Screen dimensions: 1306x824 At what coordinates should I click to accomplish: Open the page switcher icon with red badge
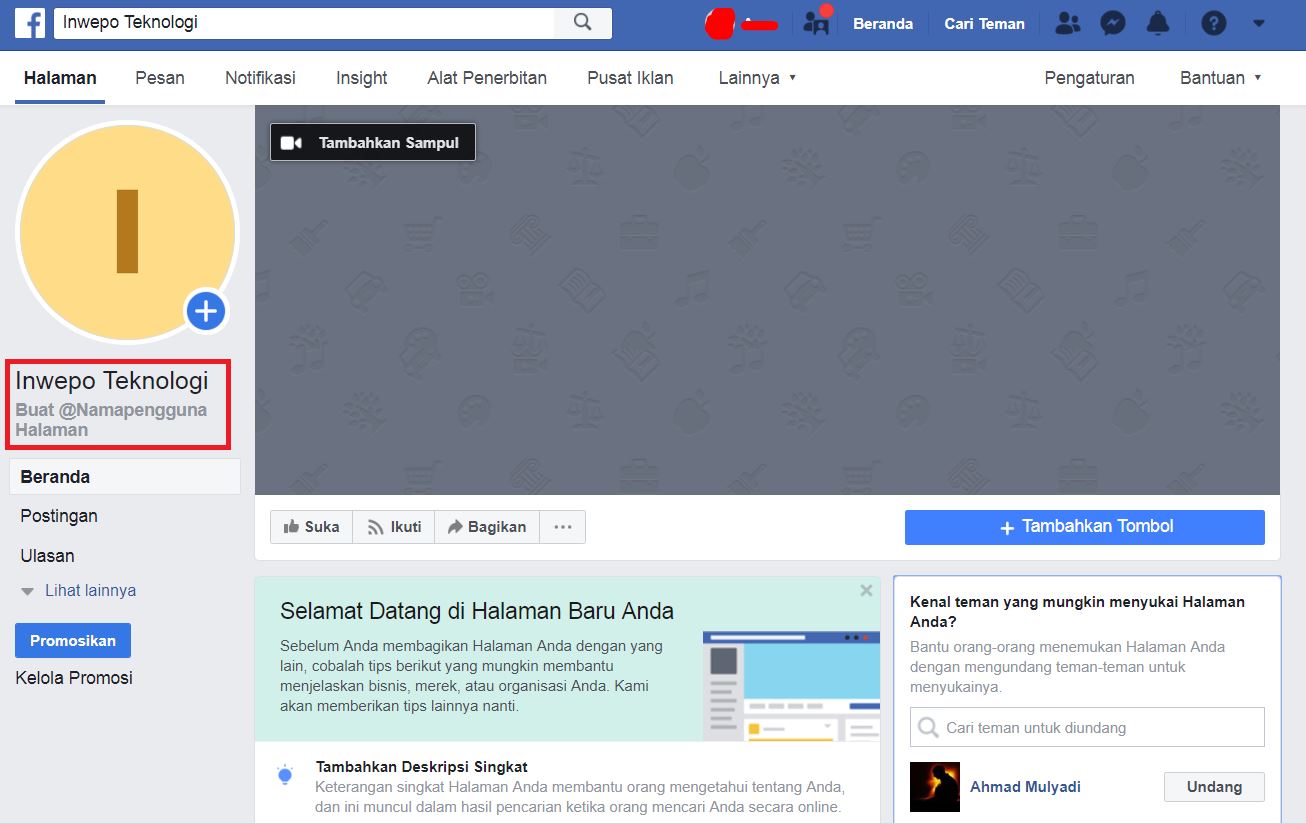(817, 22)
